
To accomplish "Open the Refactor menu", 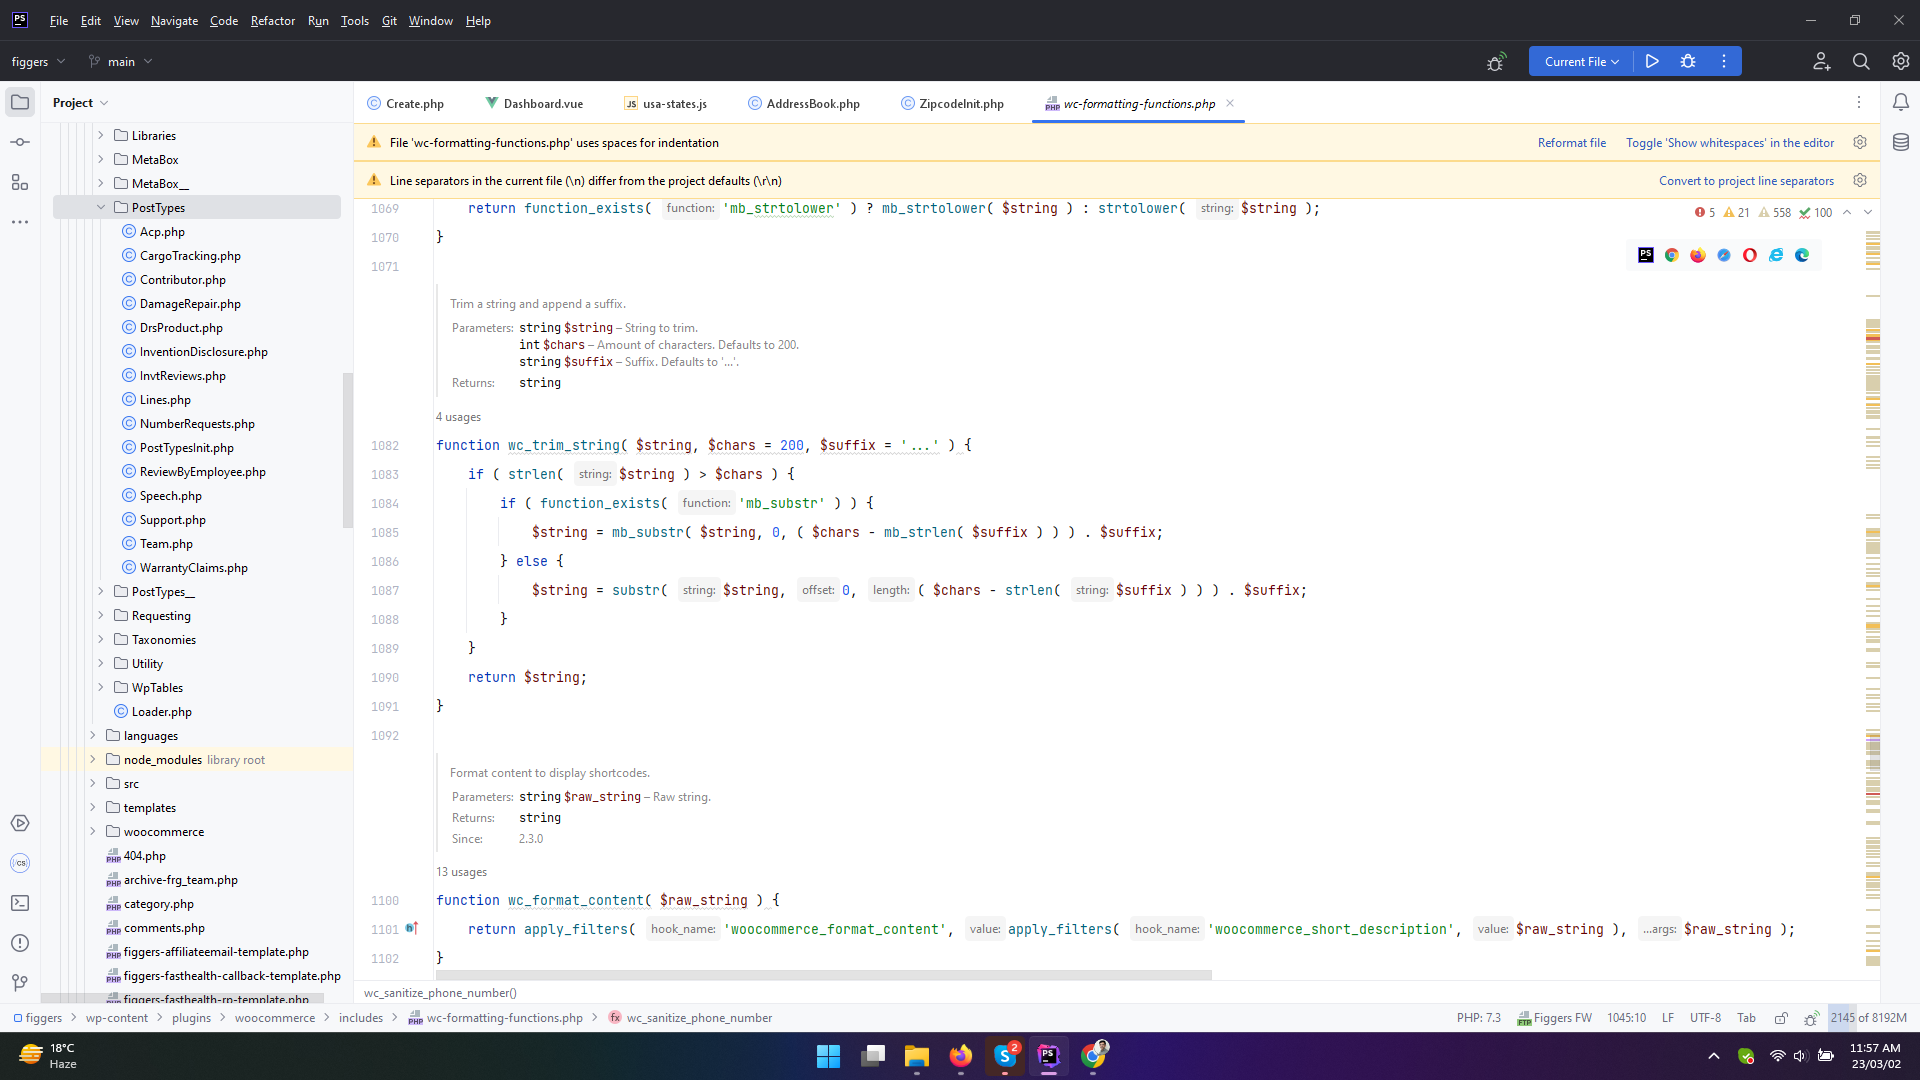I will (x=272, y=20).
